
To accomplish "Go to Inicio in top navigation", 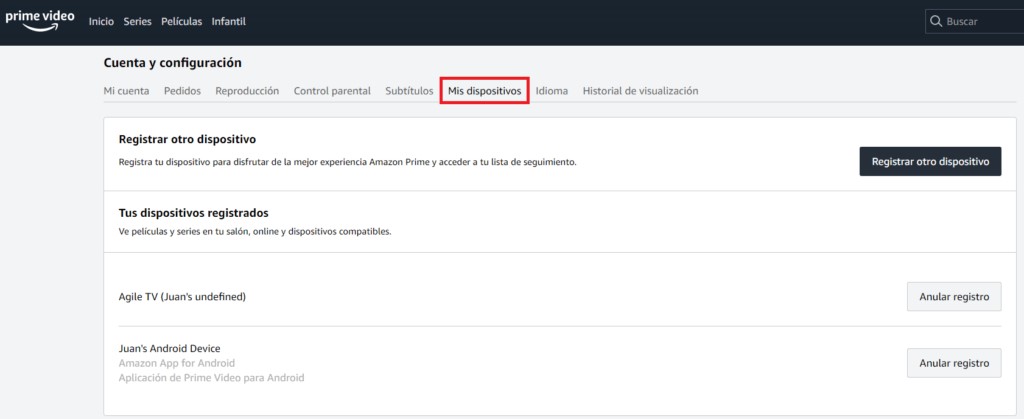I will coord(101,21).
